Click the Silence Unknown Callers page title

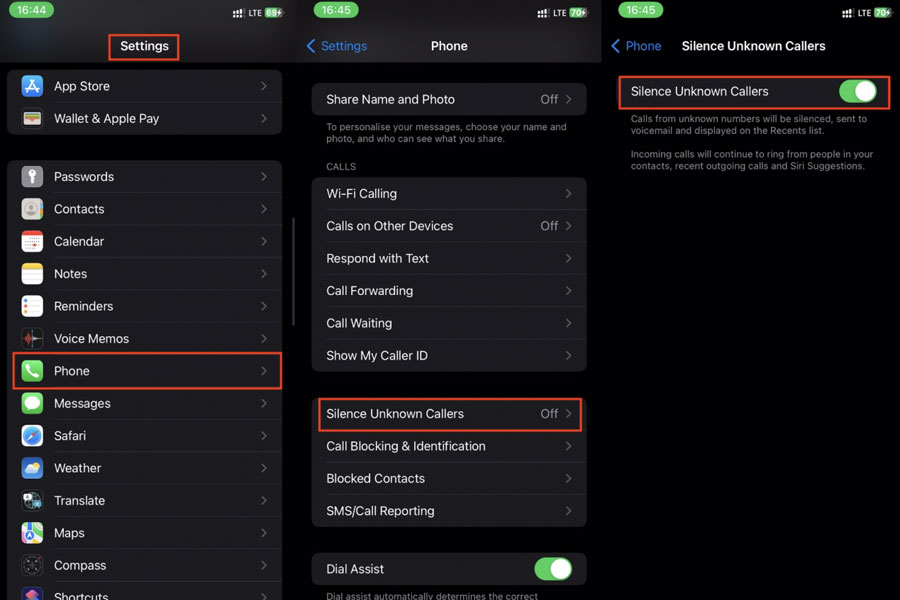pos(753,46)
